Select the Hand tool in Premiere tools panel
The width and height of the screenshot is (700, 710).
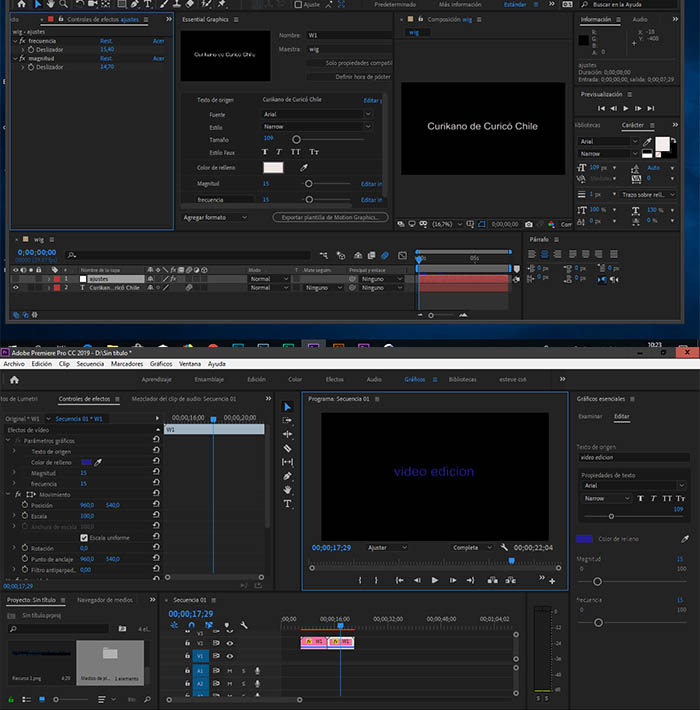pos(287,489)
